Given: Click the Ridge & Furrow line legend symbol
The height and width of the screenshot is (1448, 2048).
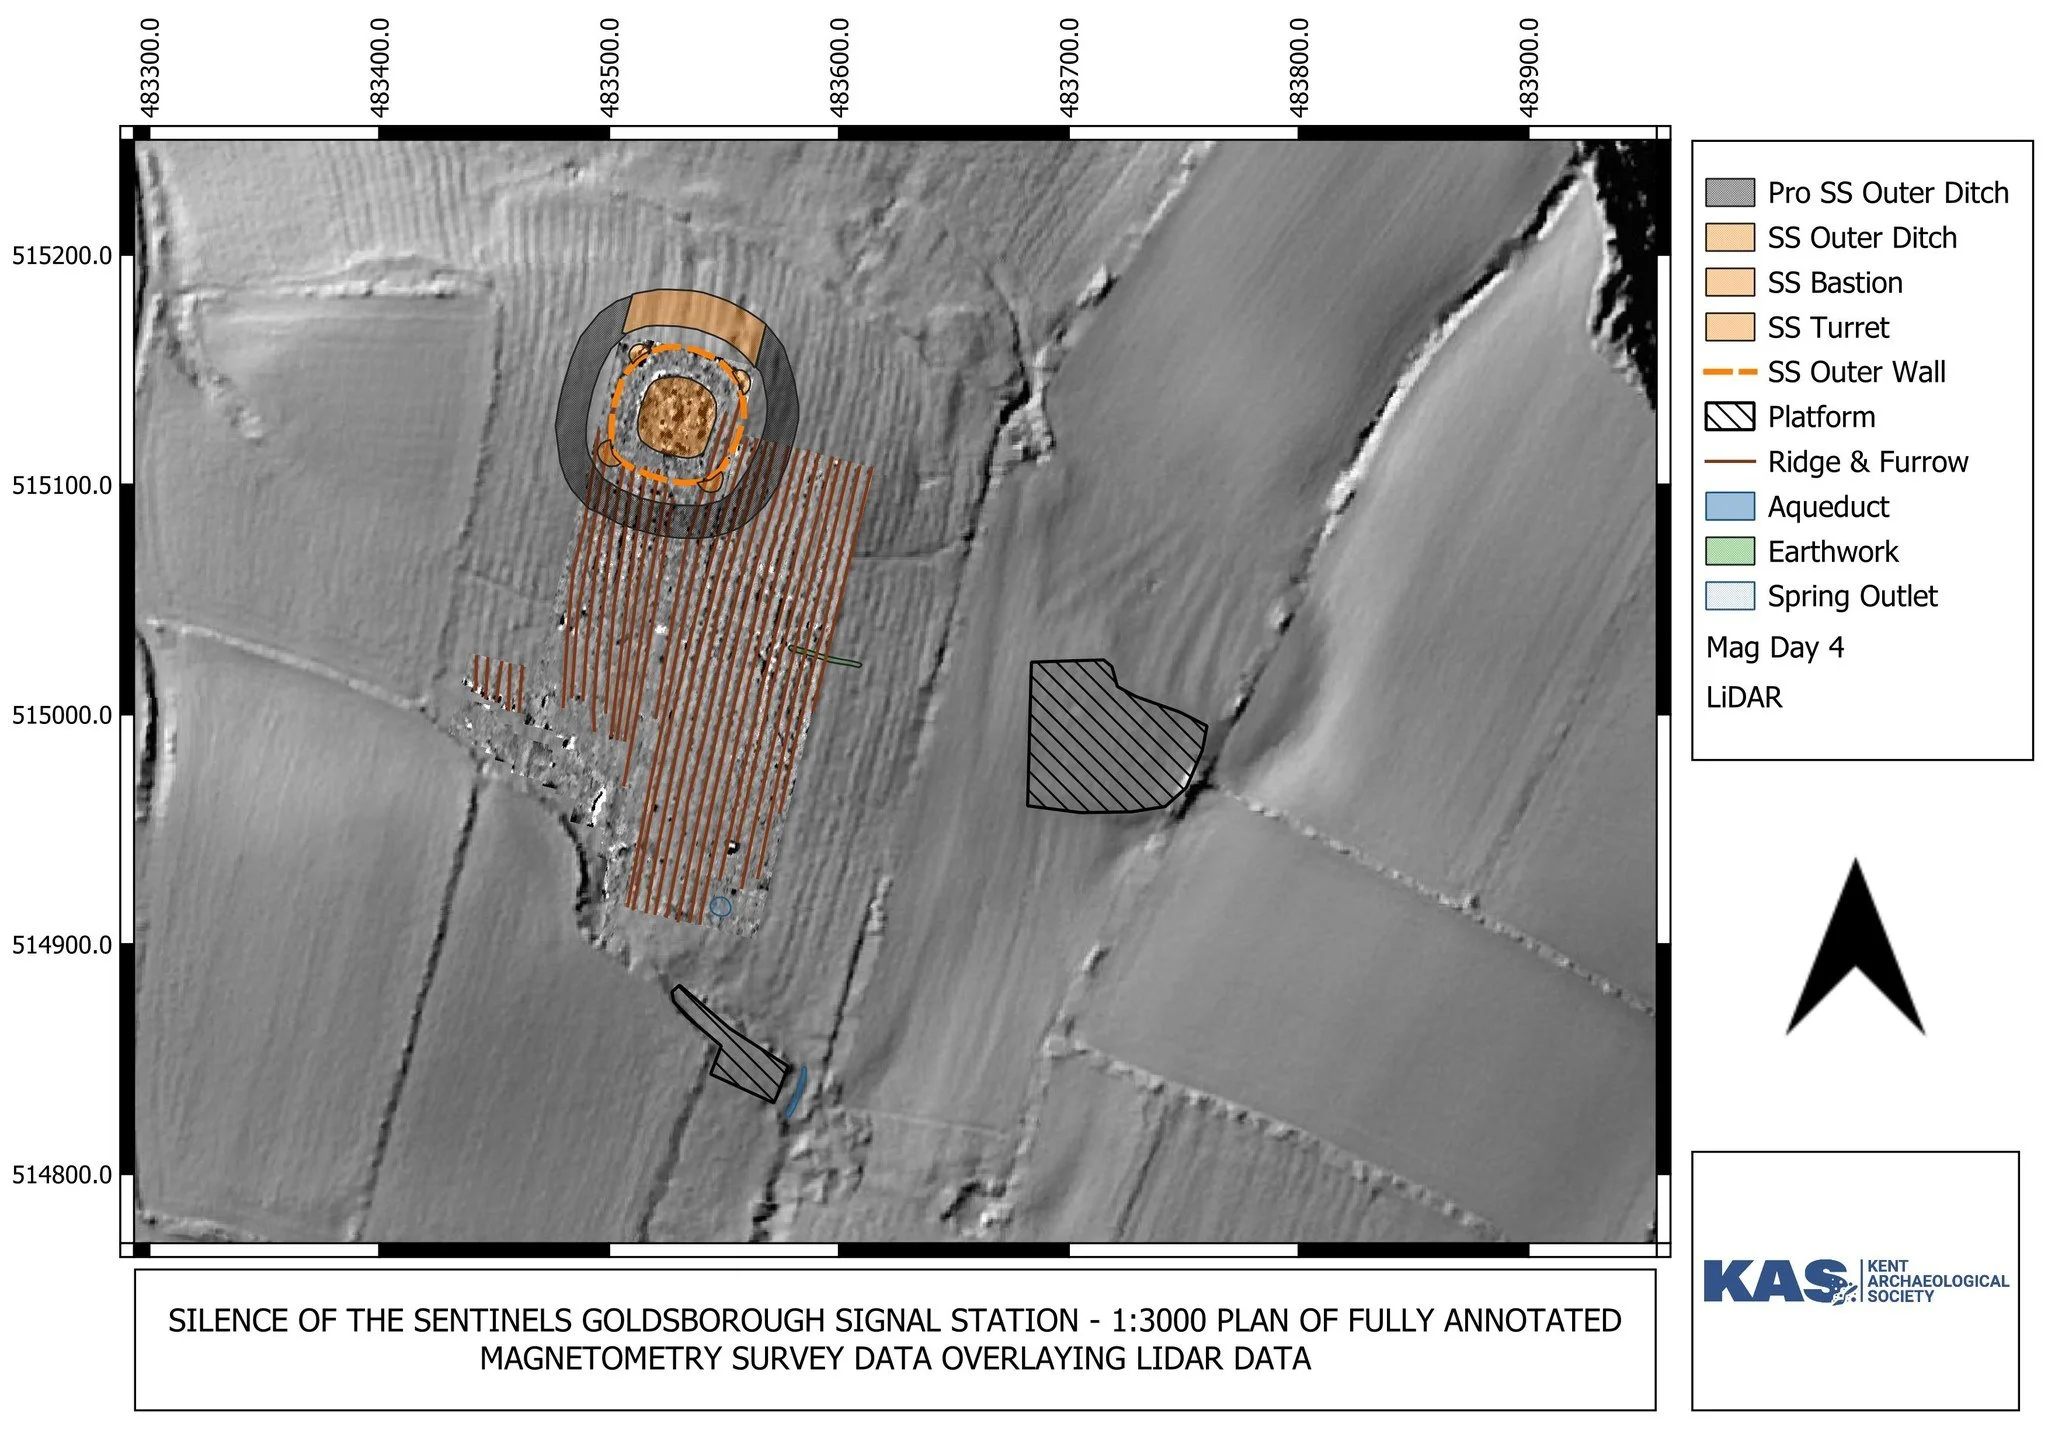Looking at the screenshot, I should [x=1729, y=462].
